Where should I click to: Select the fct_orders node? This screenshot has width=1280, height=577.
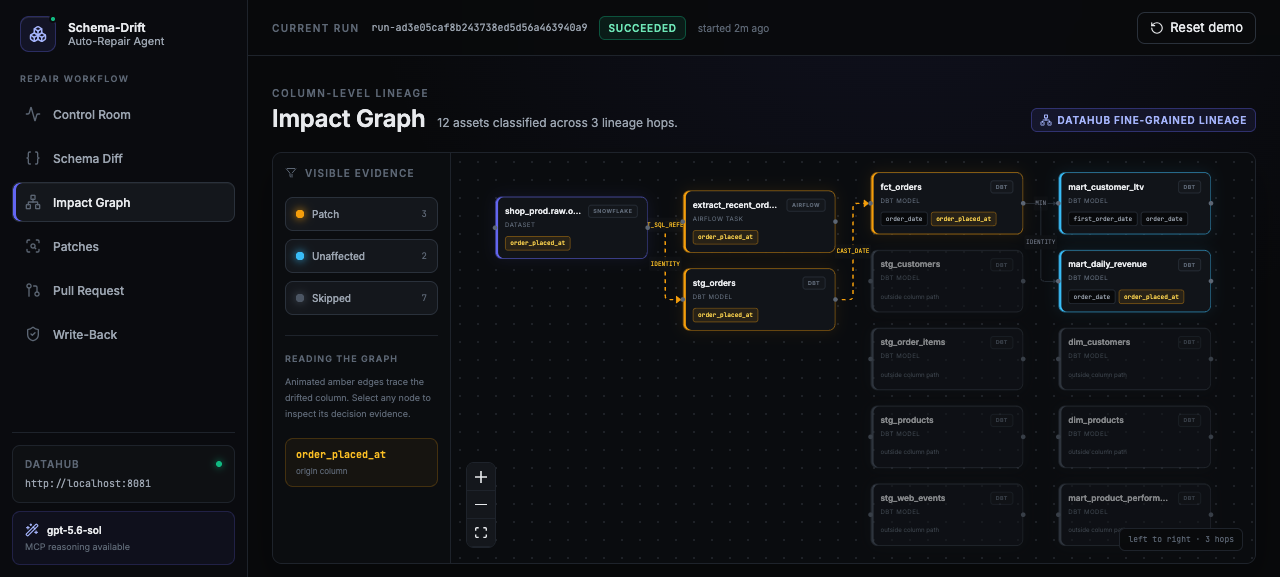947,203
